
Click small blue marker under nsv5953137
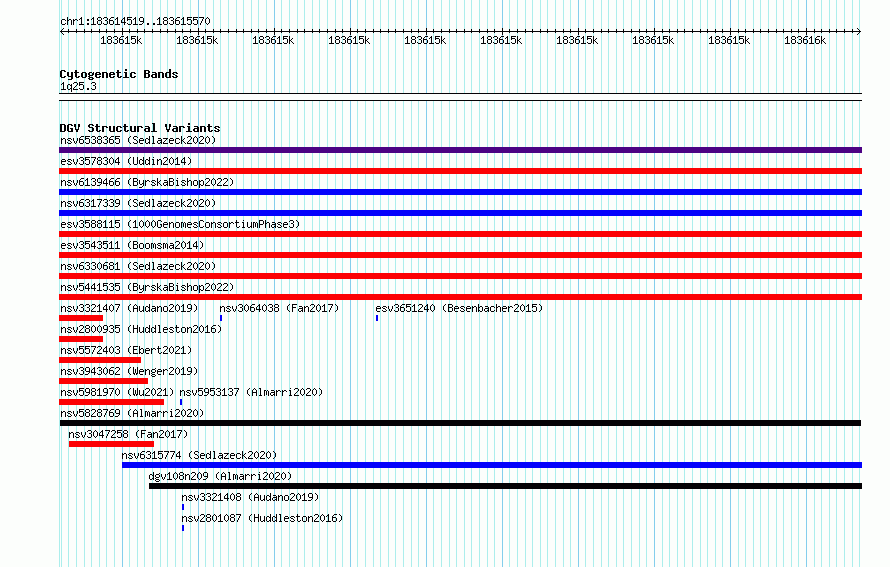click(181, 402)
